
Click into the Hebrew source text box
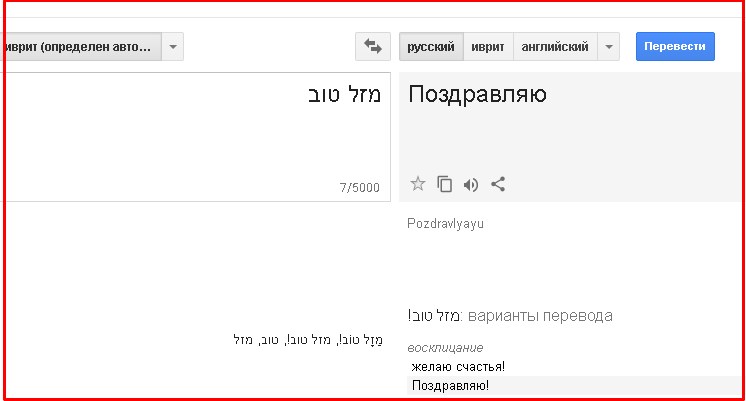tap(200, 130)
